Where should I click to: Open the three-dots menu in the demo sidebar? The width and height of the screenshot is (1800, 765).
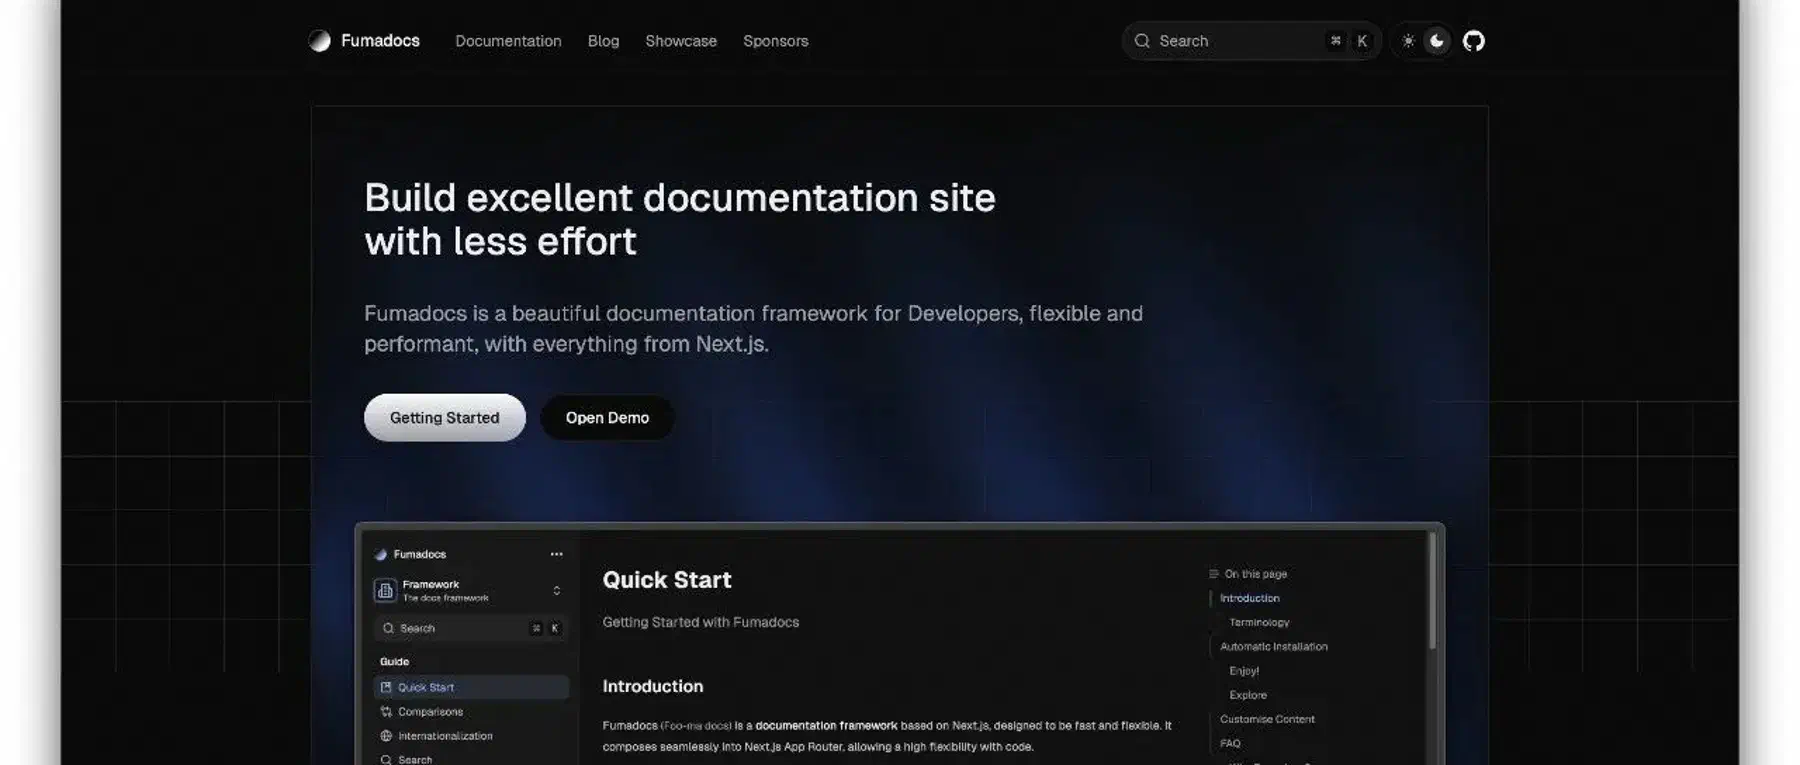556,554
